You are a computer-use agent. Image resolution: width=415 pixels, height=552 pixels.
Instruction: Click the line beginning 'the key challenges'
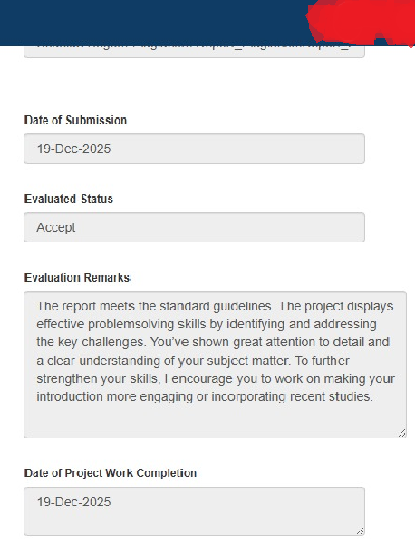213,342
